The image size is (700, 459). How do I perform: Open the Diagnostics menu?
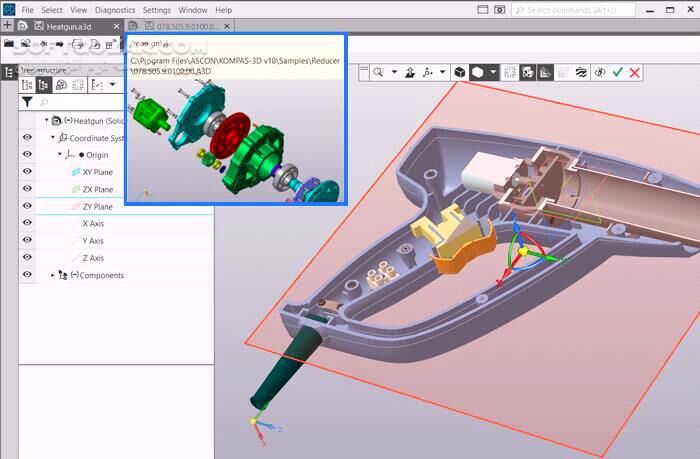point(114,9)
